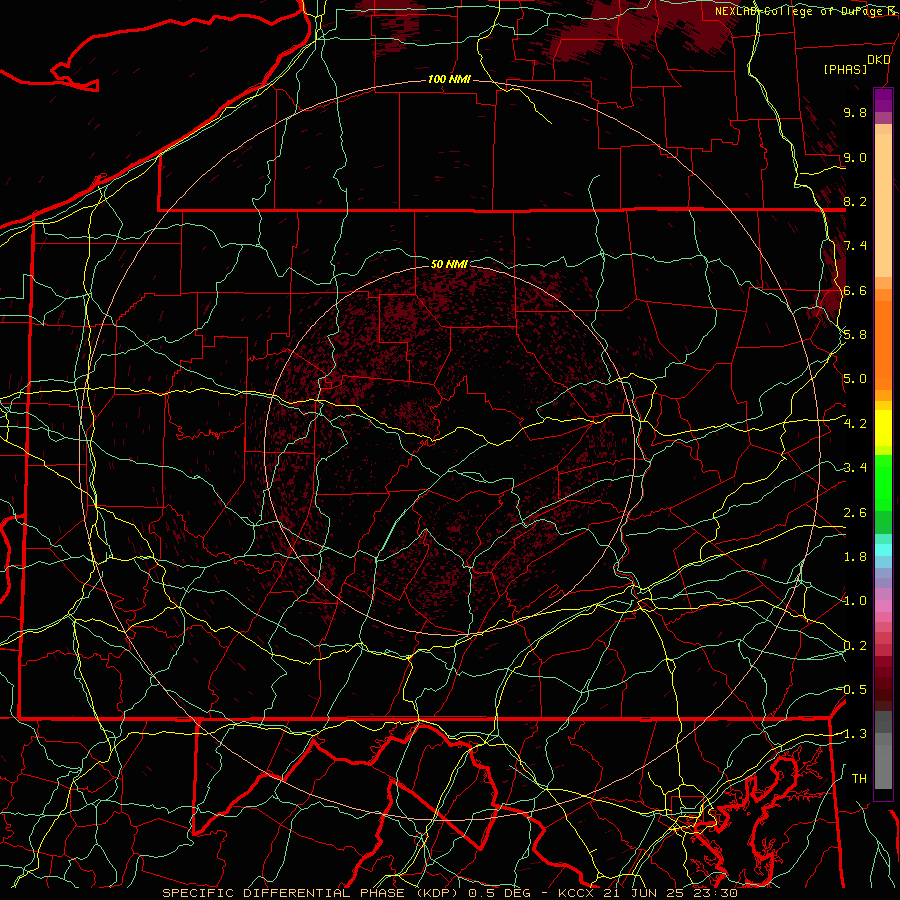
Task: Click the [PHAS] legend unit label
Action: pos(845,70)
